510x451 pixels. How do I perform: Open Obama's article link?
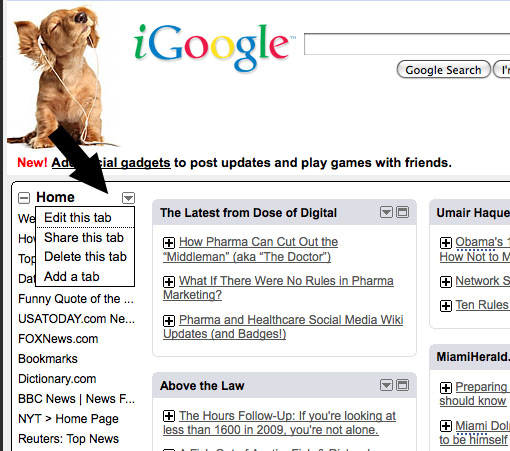click(x=475, y=249)
